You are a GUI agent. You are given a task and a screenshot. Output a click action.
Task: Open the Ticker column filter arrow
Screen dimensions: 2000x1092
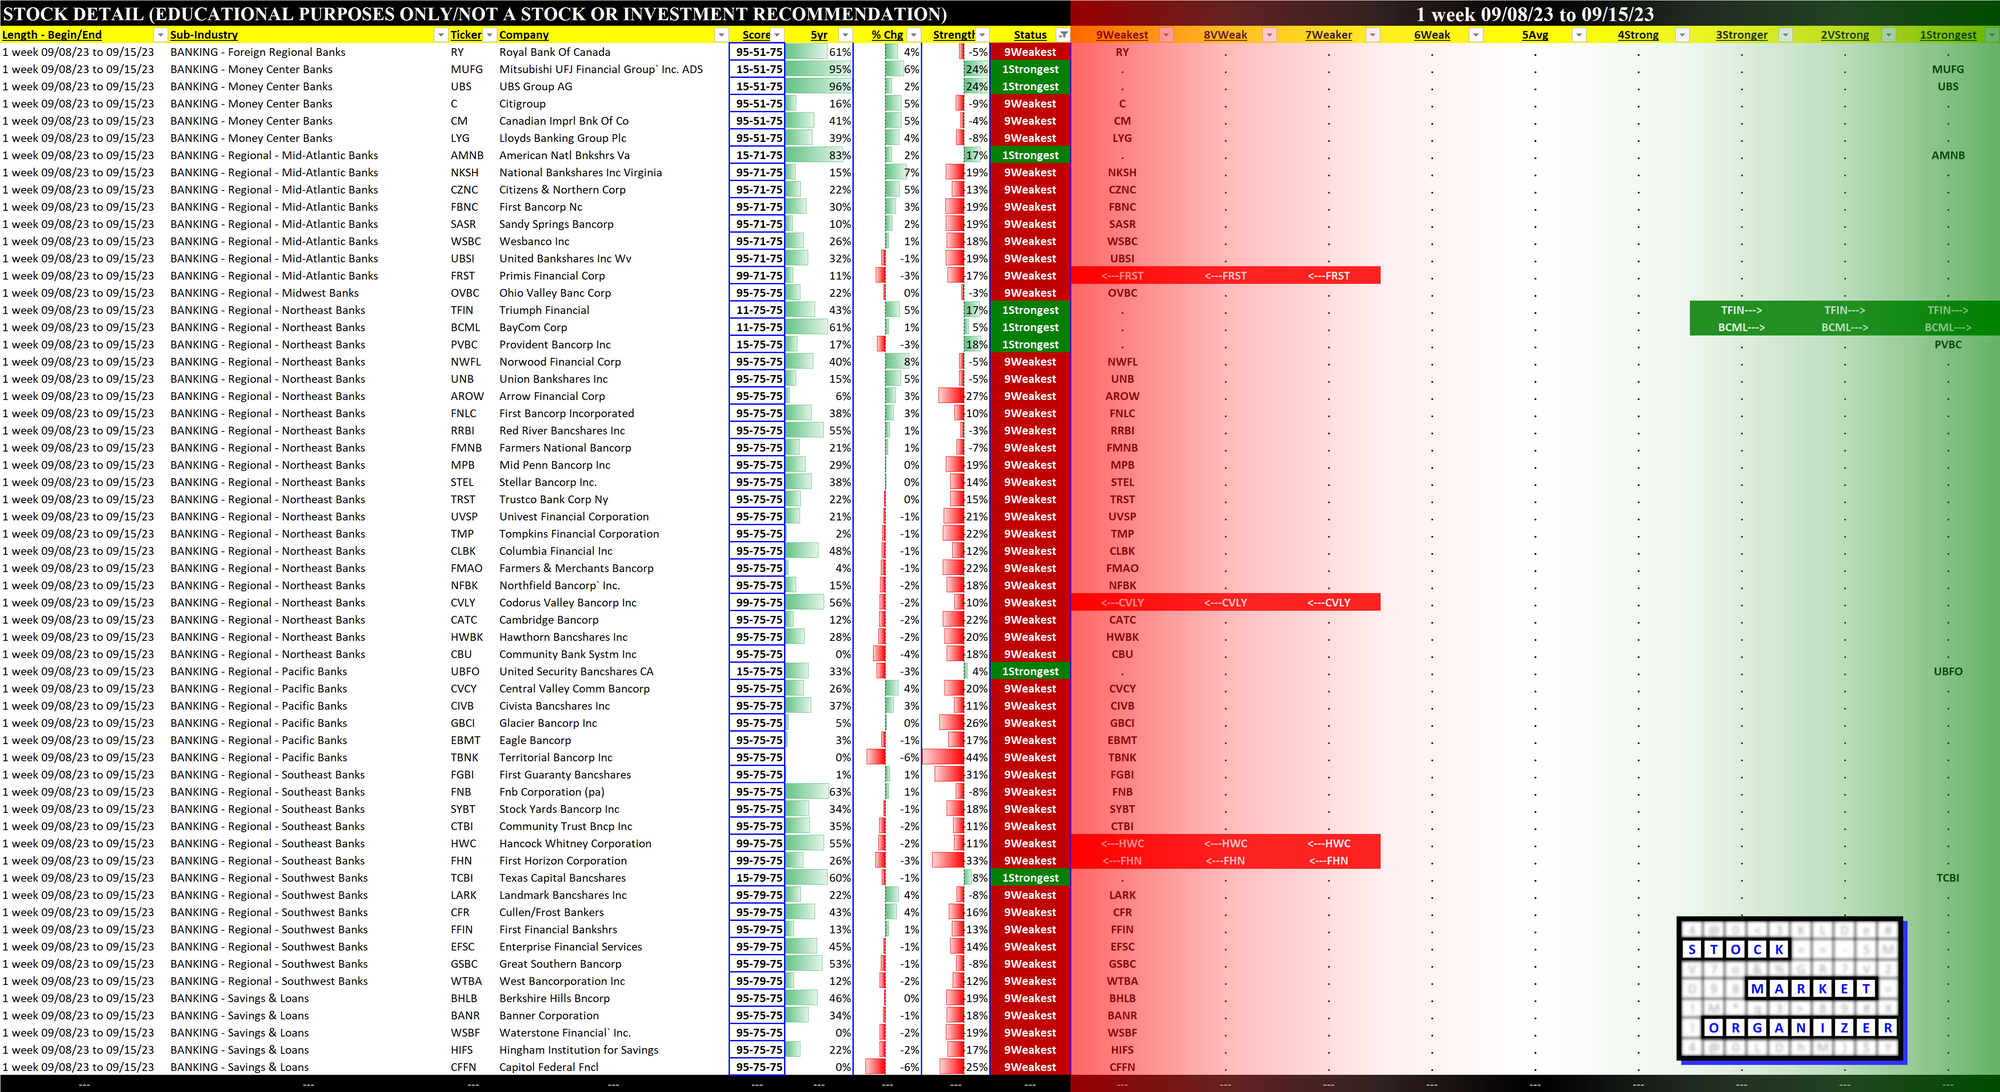[x=489, y=35]
